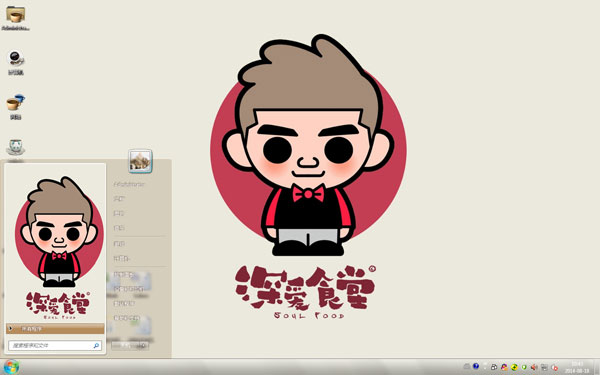Image resolution: width=600 pixels, height=375 pixels.
Task: Open the brown and blue cups desktop icon
Action: [x=15, y=103]
